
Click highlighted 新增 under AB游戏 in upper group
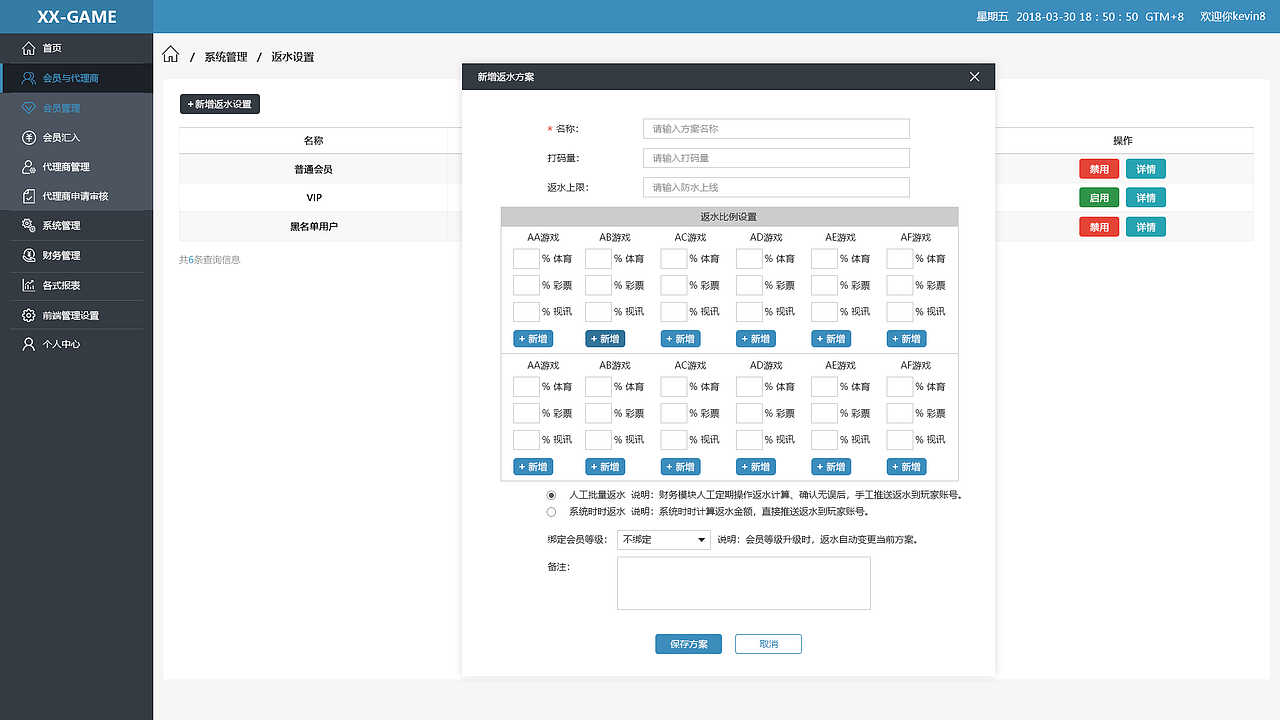605,339
